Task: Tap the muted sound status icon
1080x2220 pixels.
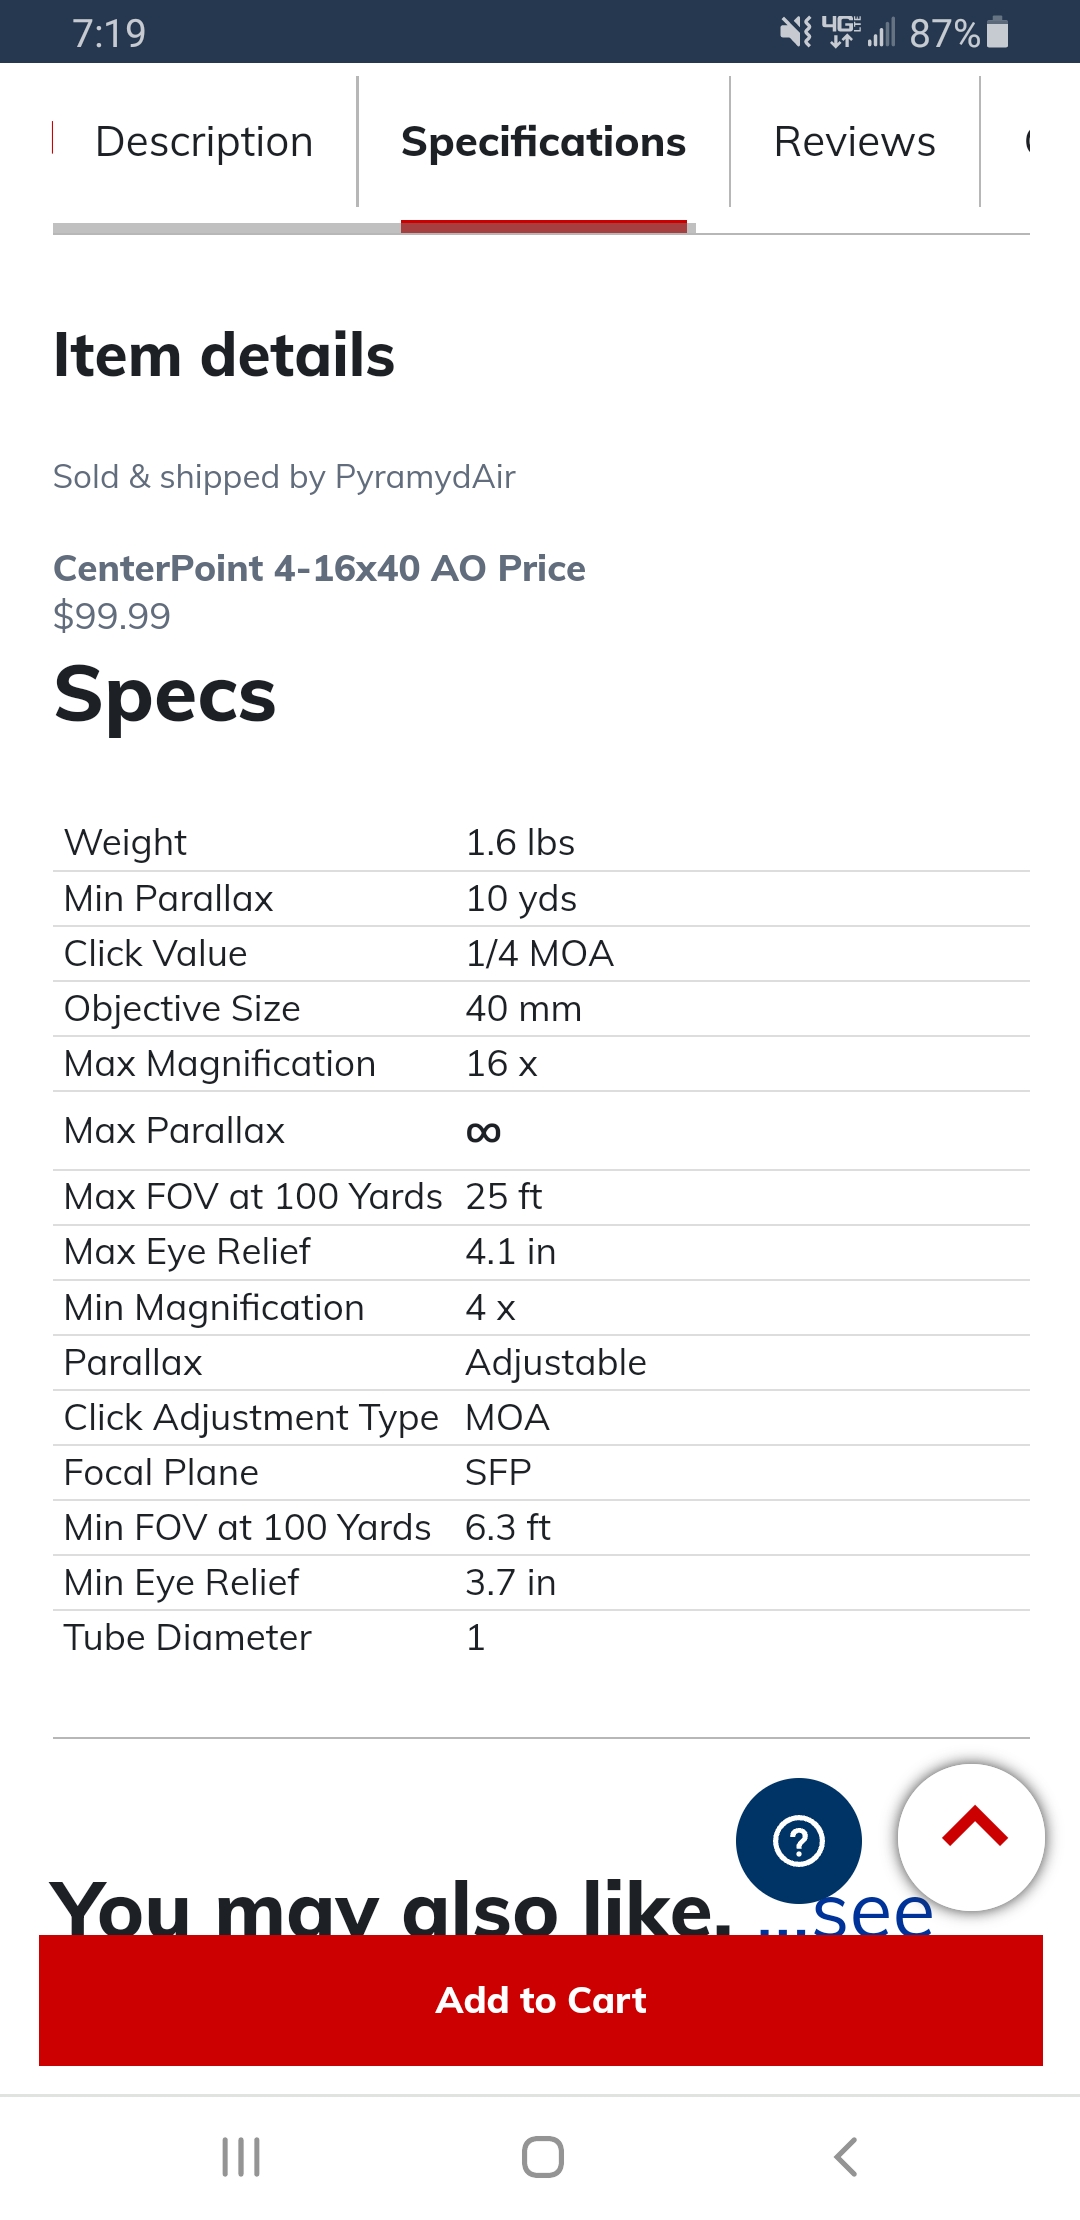Action: click(x=796, y=33)
